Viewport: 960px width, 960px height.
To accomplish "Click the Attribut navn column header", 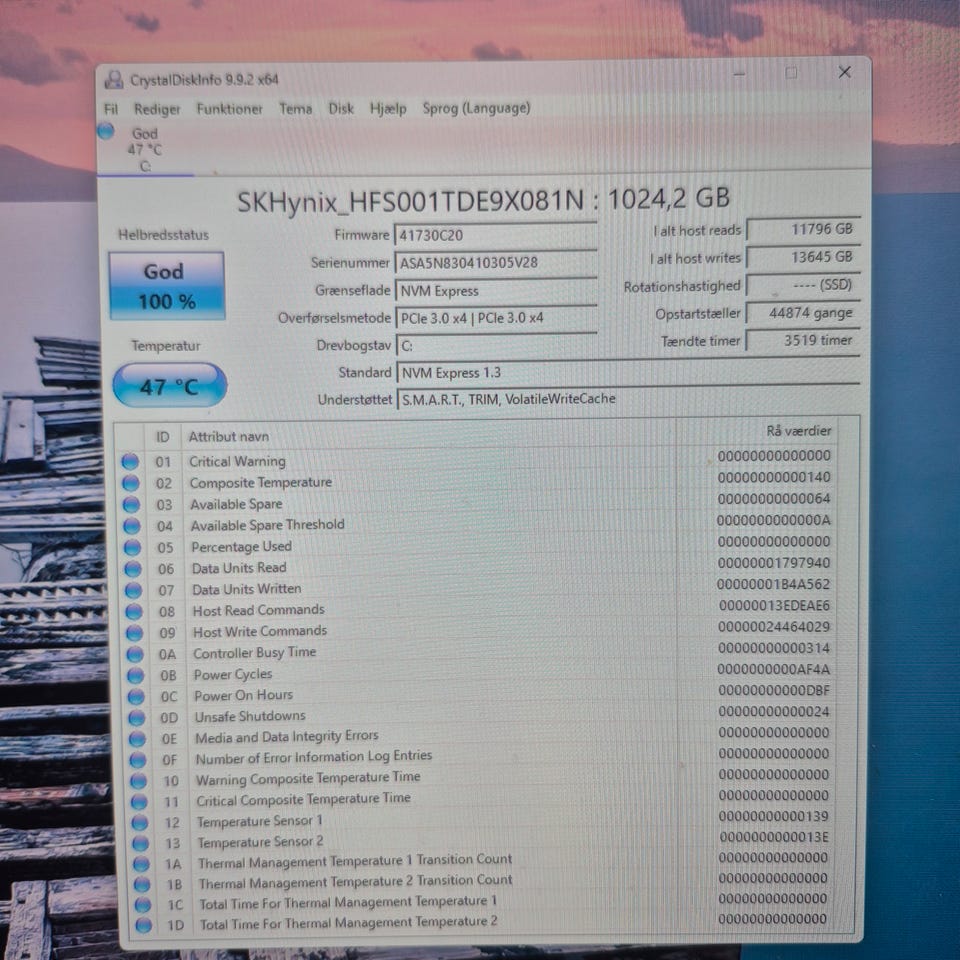I will (229, 437).
